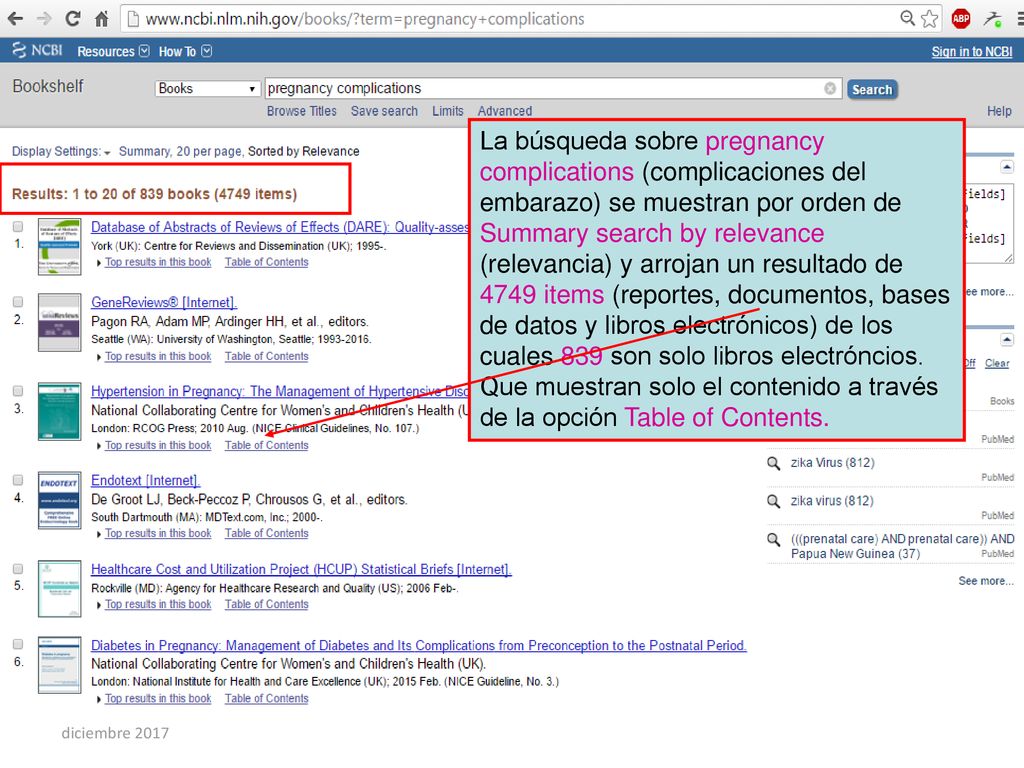The image size is (1024, 768).
Task: Open HCUP Statistical Briefs title link
Action: pyautogui.click(x=301, y=569)
